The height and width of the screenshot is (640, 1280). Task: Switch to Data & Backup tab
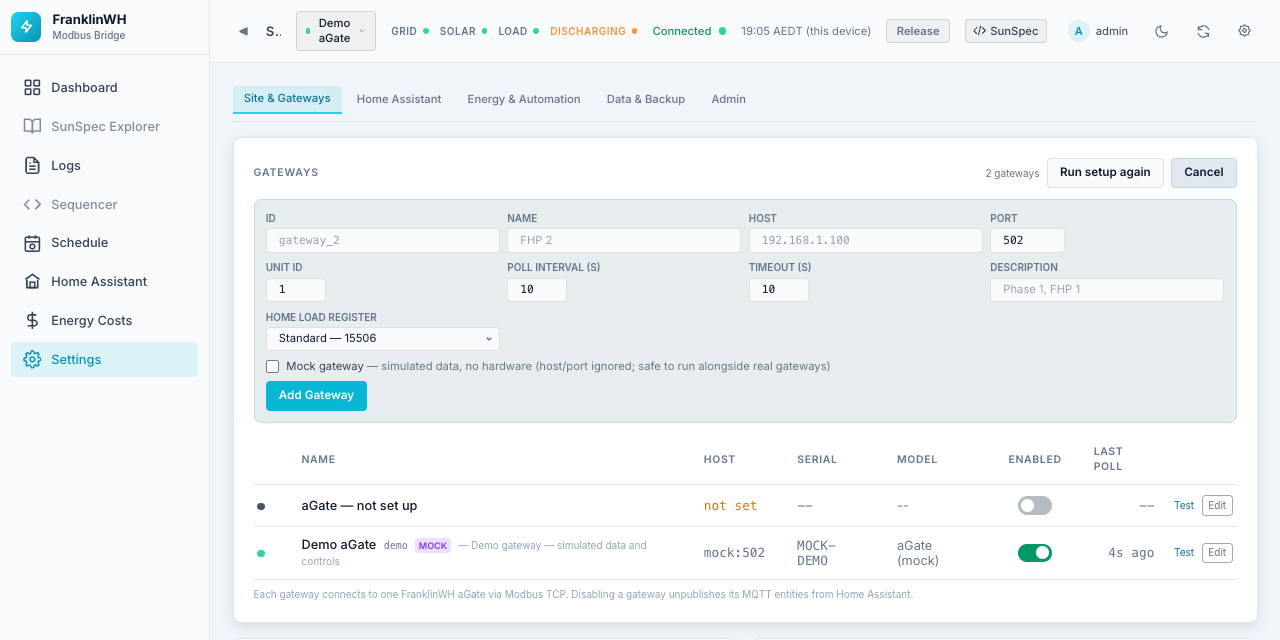click(646, 99)
